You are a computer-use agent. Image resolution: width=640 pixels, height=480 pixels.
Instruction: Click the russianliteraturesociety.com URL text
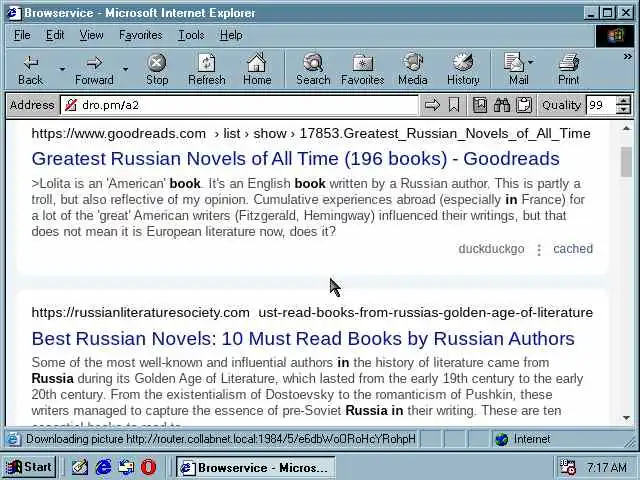point(312,313)
